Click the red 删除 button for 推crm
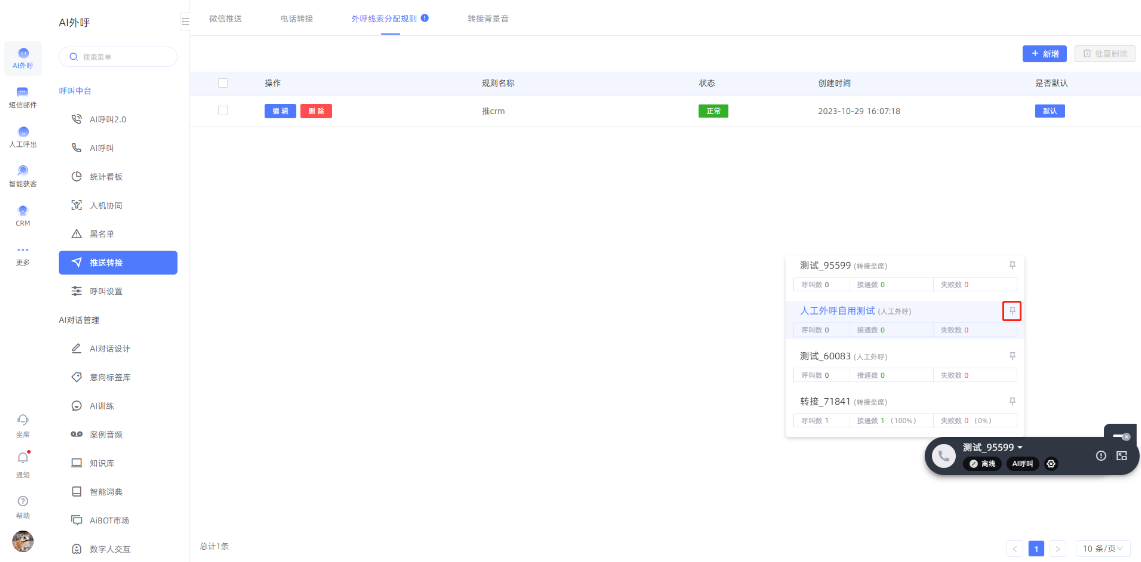Viewport: 1141px width, 562px height. [316, 111]
